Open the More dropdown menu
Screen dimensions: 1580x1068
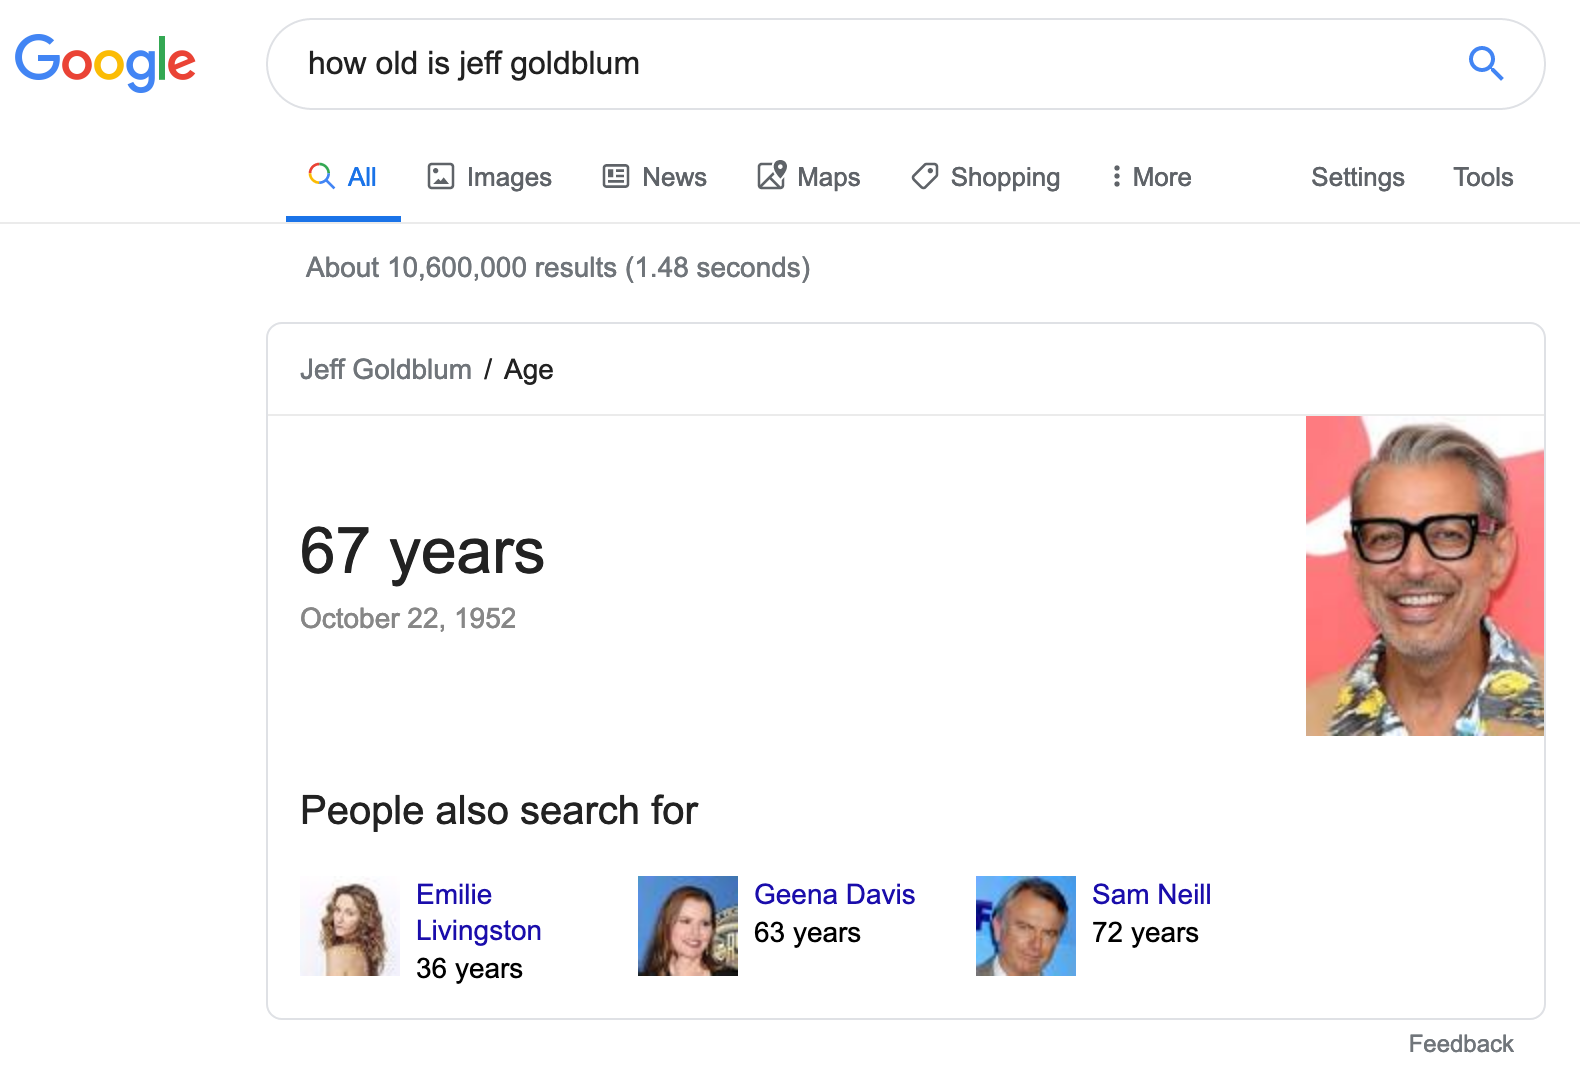[1151, 177]
